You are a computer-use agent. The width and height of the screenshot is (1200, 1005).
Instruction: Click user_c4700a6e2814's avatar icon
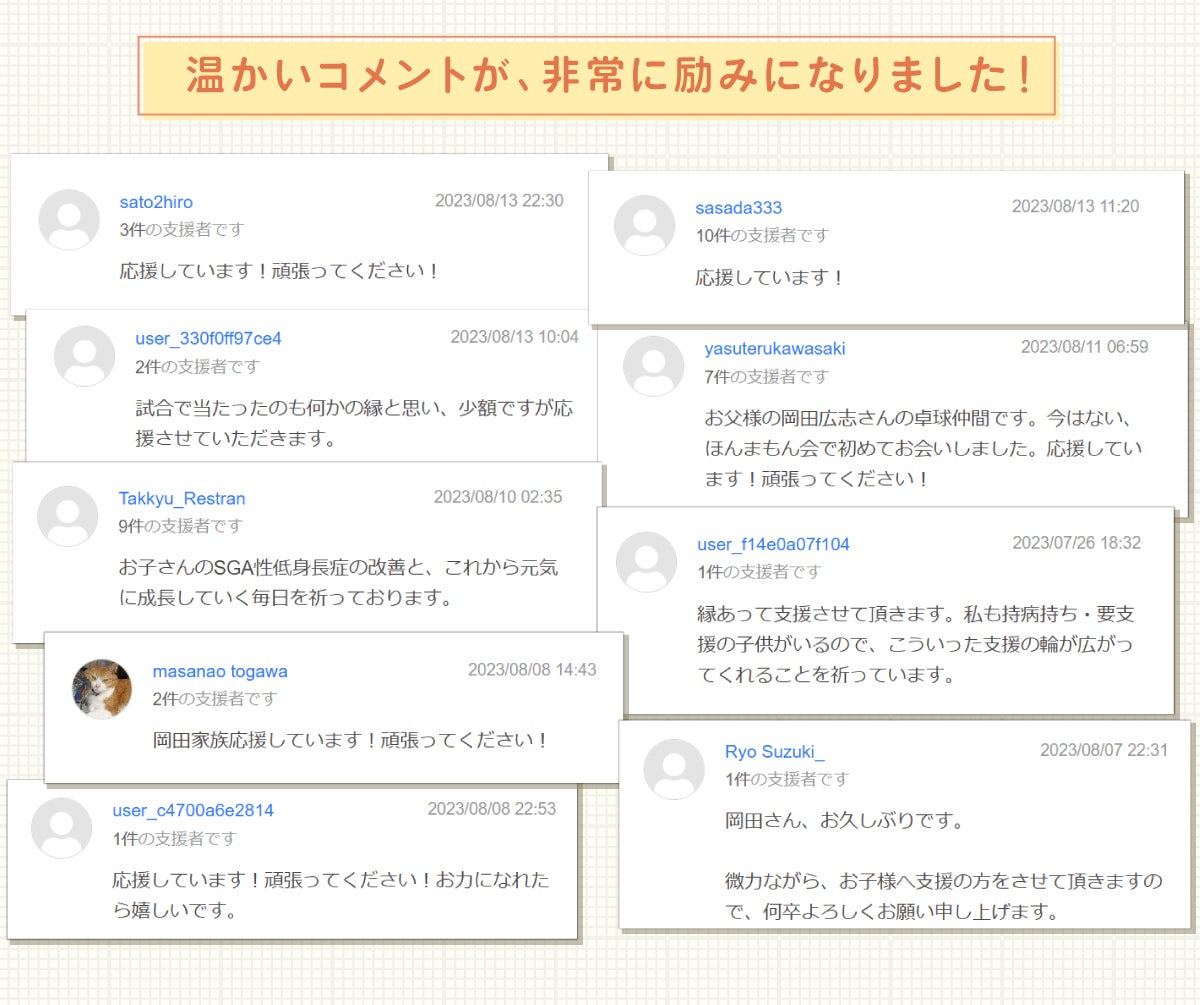click(x=61, y=828)
